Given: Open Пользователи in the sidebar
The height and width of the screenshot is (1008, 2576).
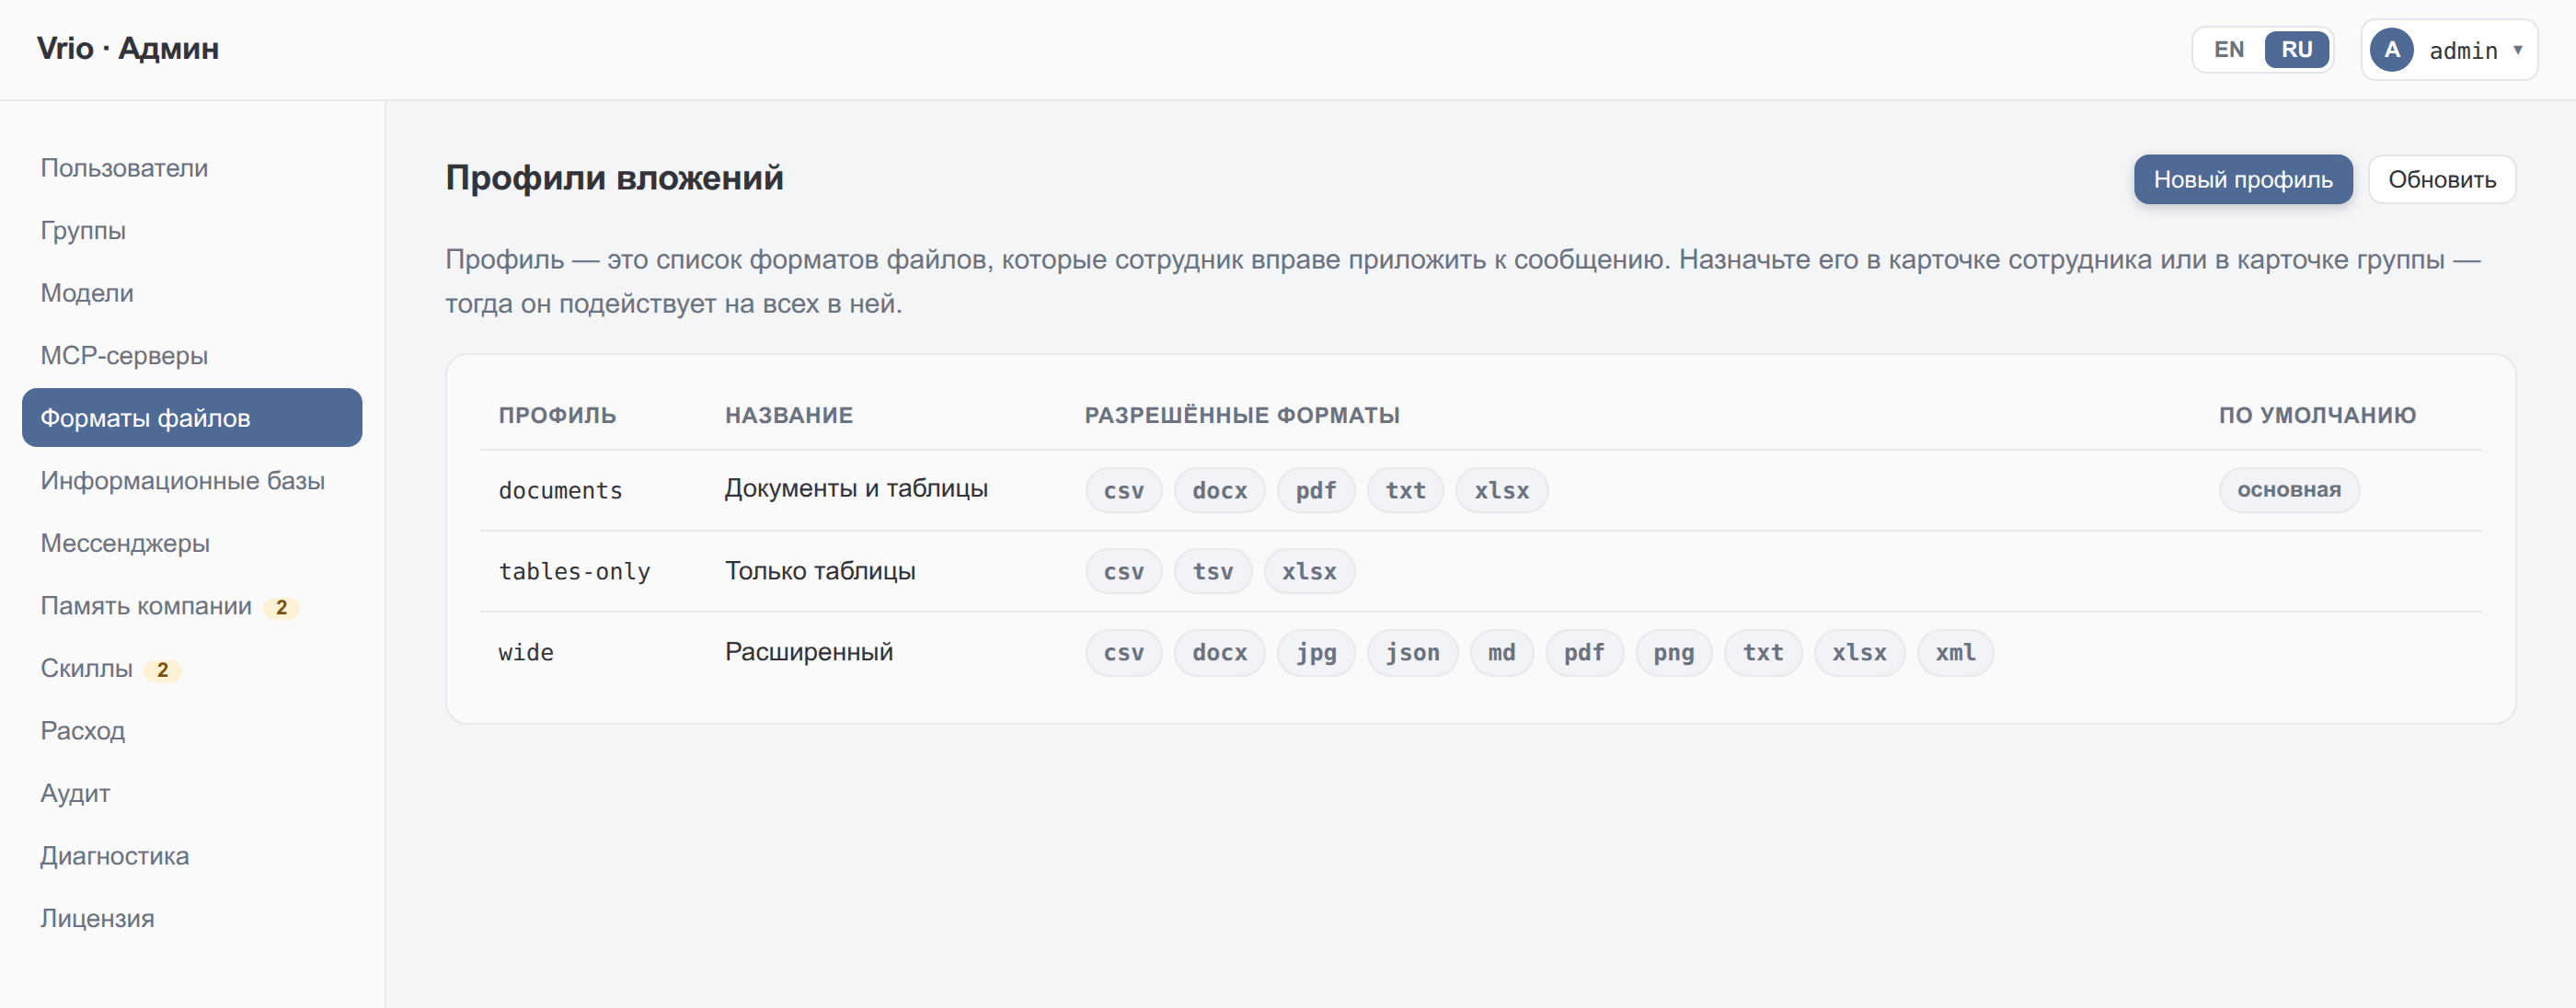Looking at the screenshot, I should [x=192, y=168].
